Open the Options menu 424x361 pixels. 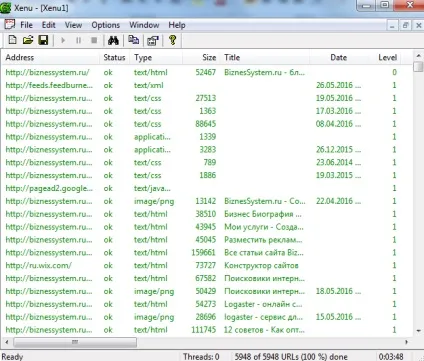click(106, 25)
